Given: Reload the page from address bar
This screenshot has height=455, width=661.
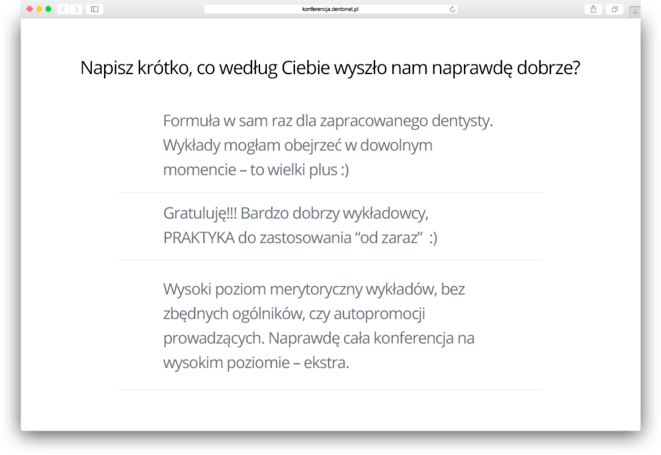Looking at the screenshot, I should [452, 9].
